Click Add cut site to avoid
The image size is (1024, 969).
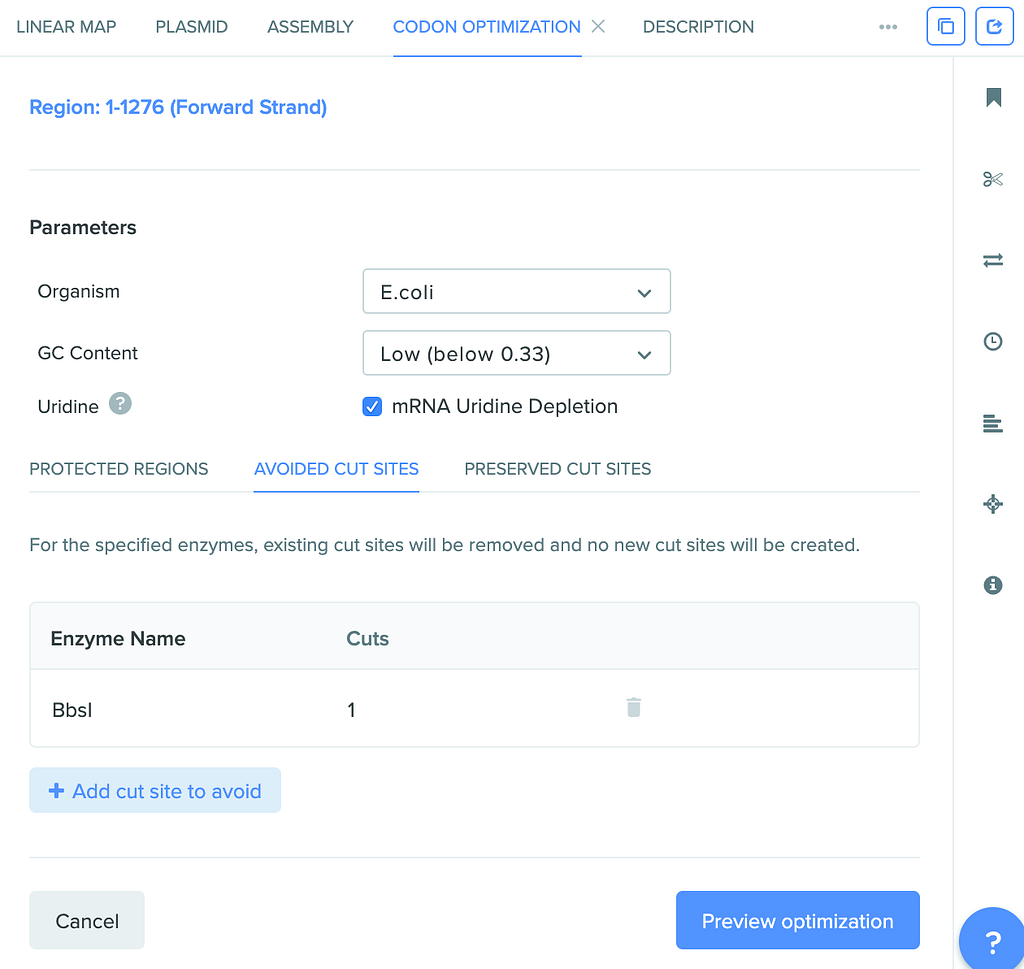(155, 791)
